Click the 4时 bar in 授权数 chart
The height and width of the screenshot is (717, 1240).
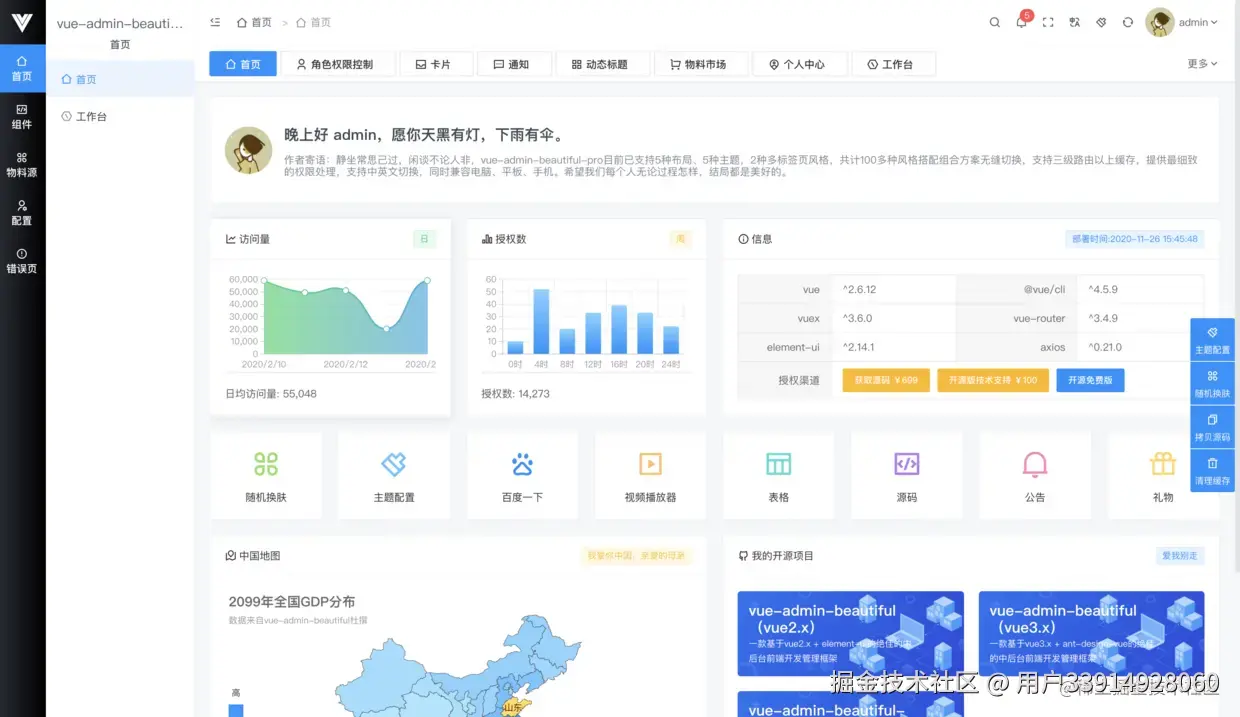541,321
